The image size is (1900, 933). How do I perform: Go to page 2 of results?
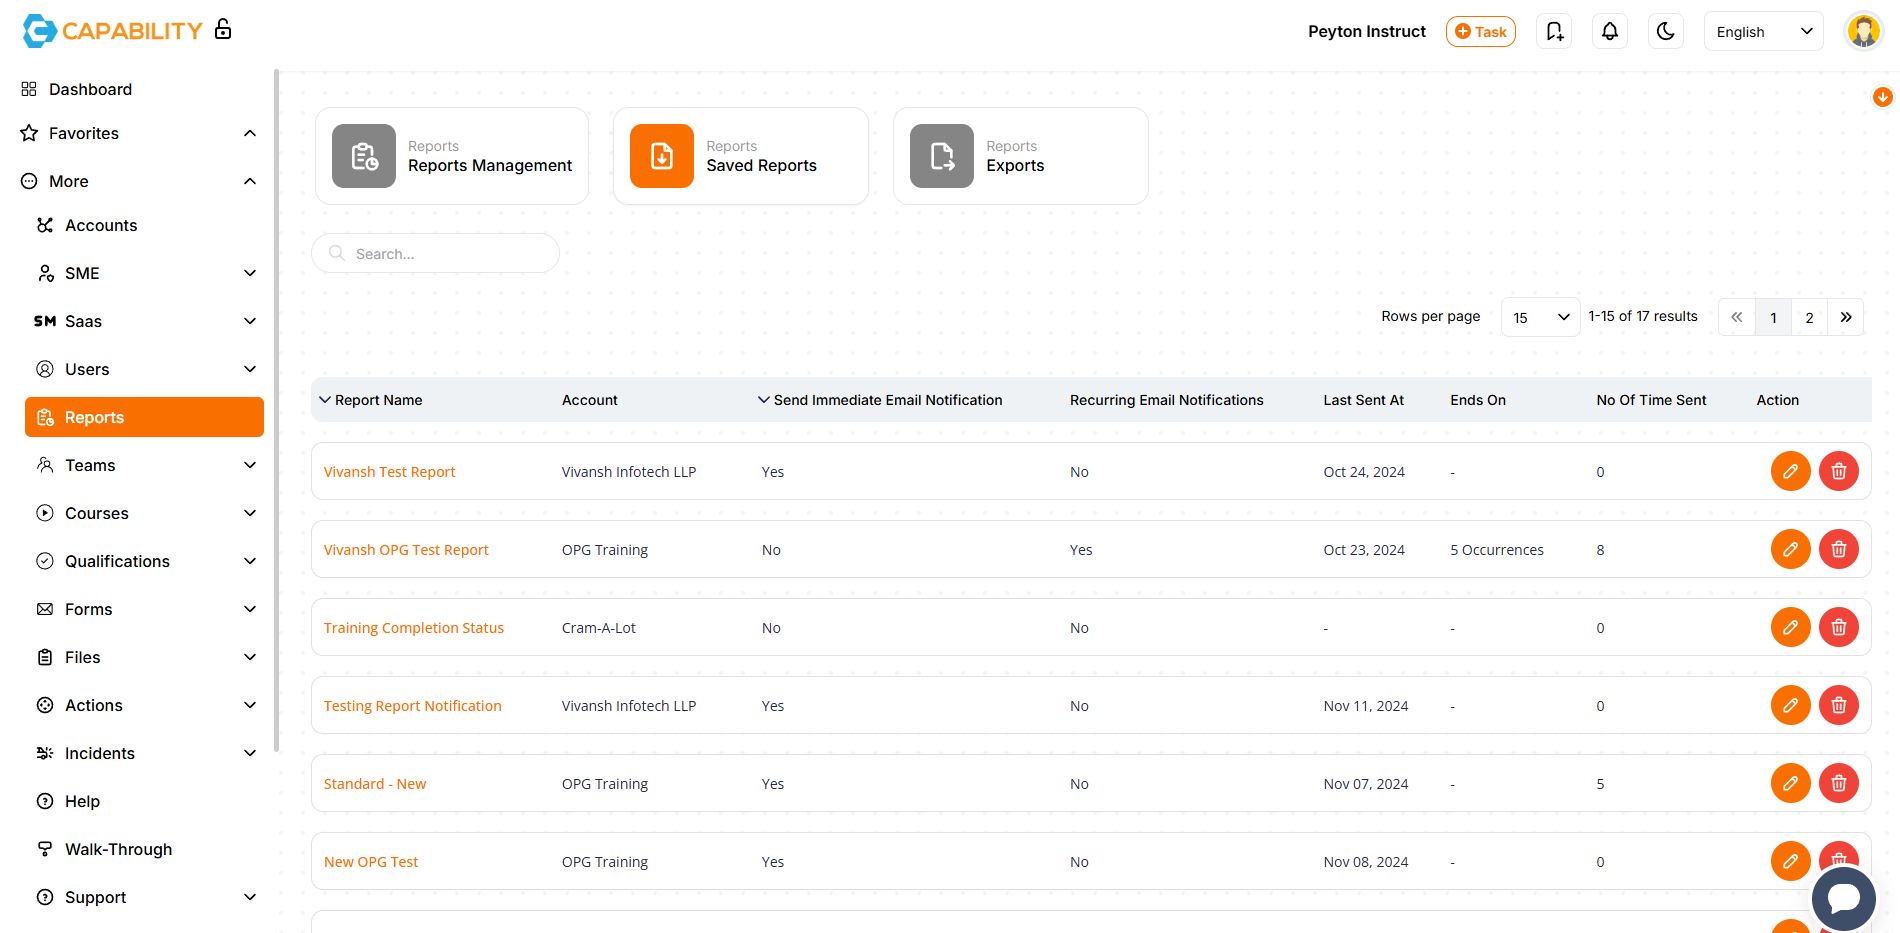1809,317
